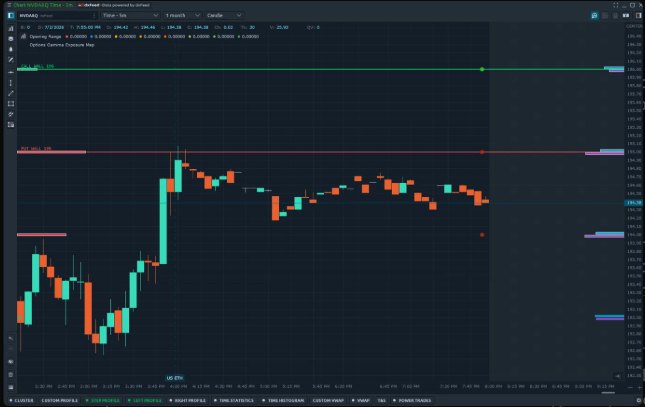Click the trash icon to delete drawings
The height and width of the screenshot is (407, 645).
tap(11, 374)
